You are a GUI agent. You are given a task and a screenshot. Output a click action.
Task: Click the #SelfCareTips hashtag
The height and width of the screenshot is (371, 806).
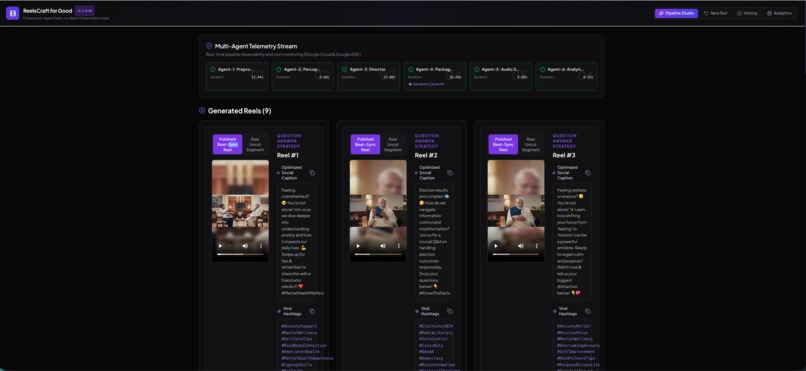point(298,339)
